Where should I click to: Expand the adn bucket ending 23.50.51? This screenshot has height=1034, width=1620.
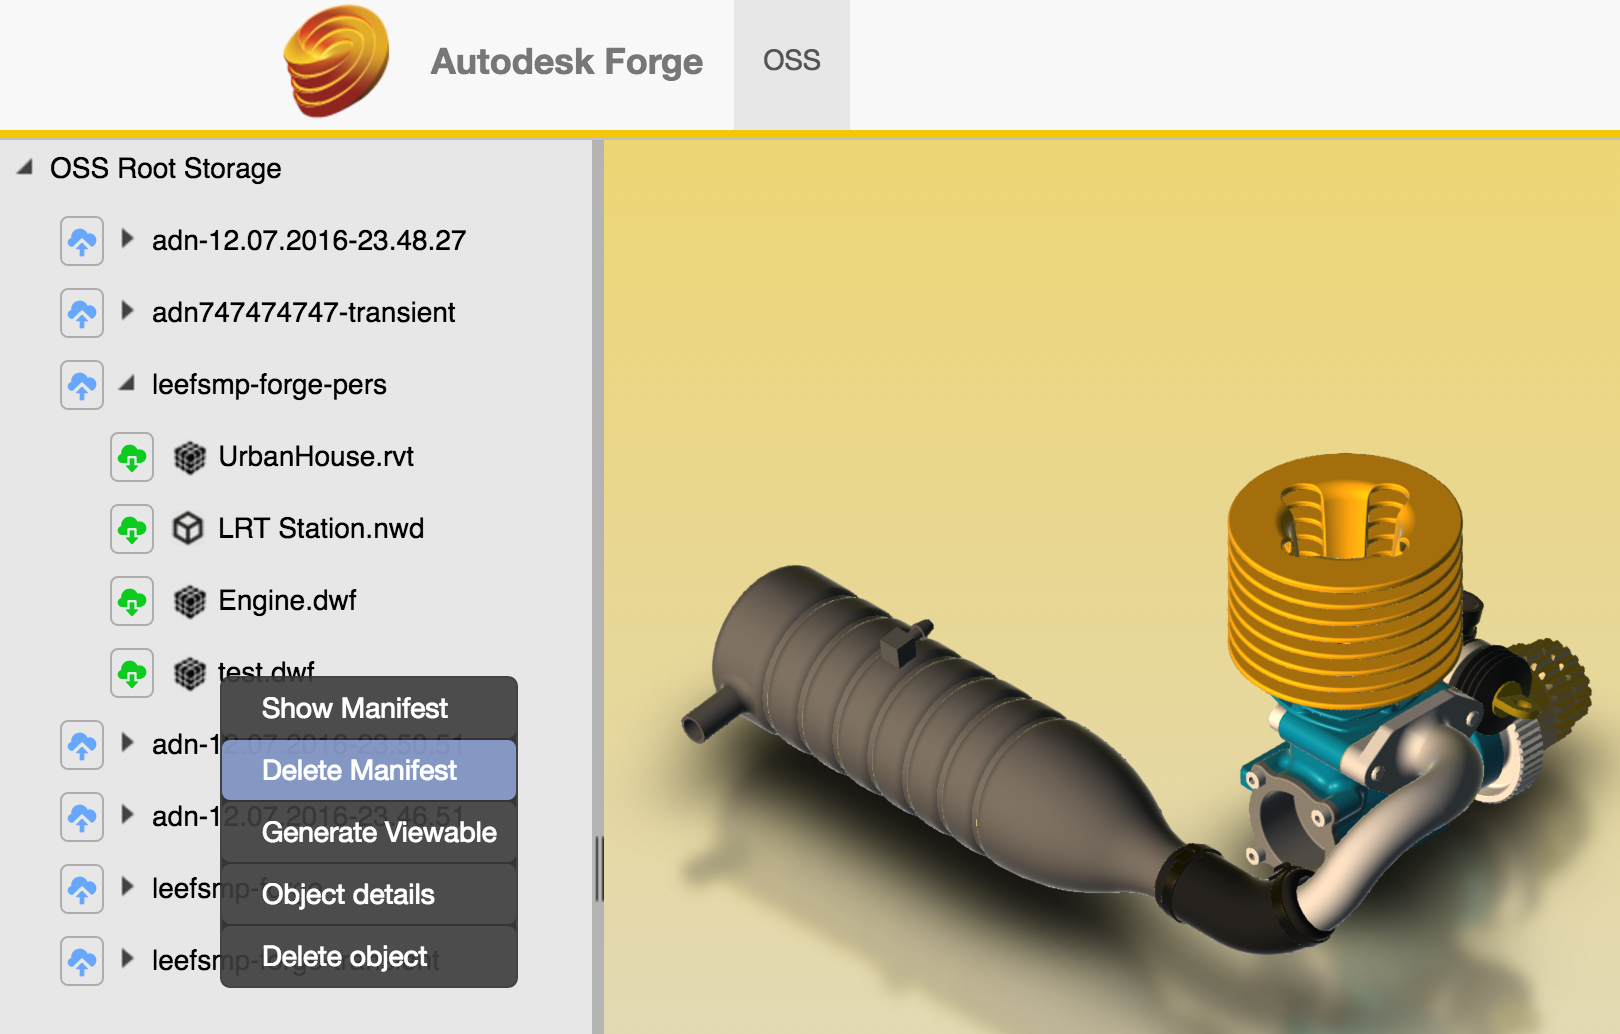127,743
